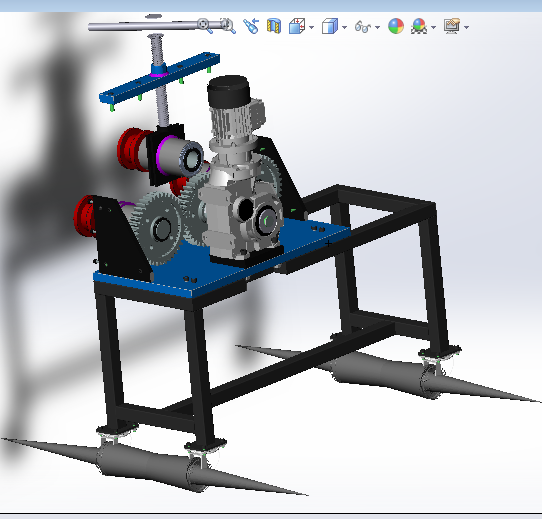Expand the Hide/Show Items dropdown arrow
The height and width of the screenshot is (519, 542).
tap(377, 27)
